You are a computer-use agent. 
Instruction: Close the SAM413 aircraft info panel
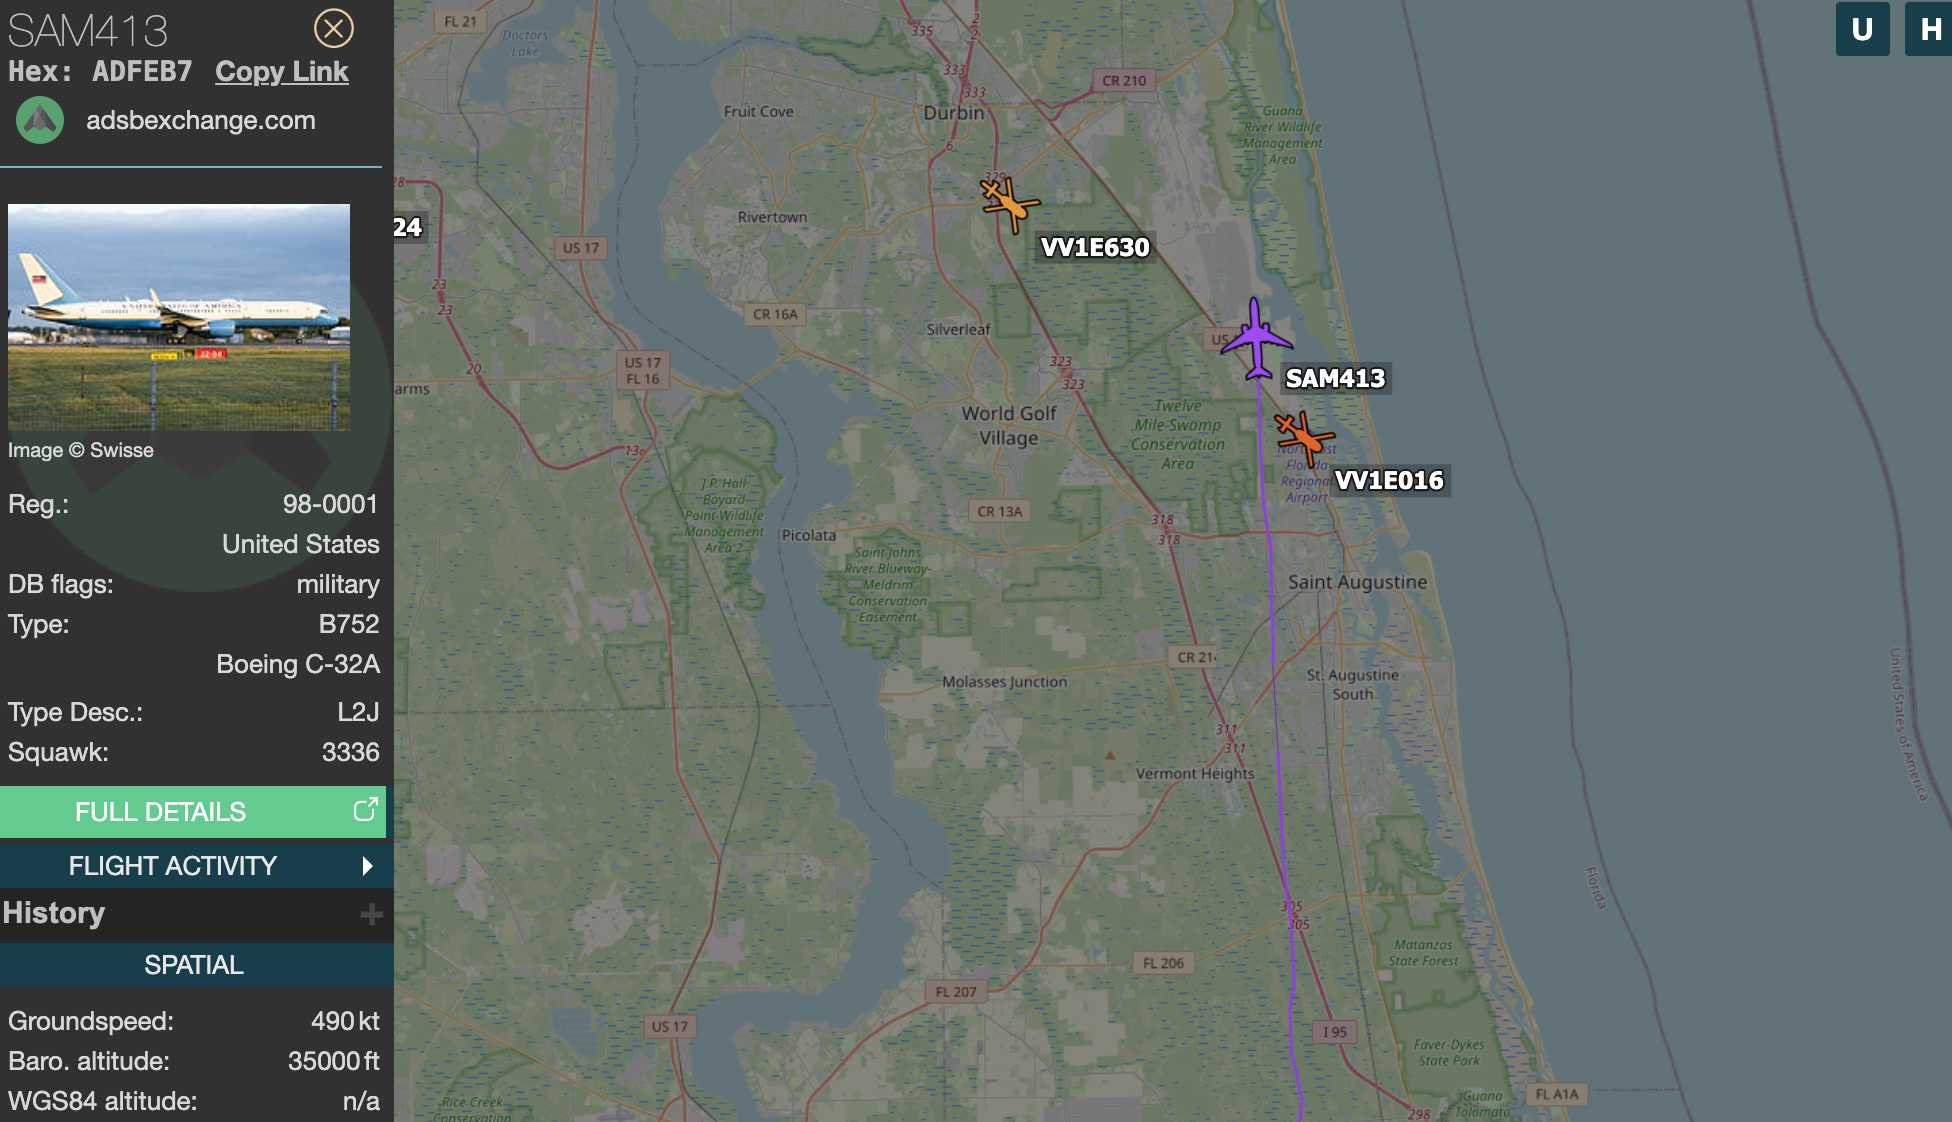[334, 29]
